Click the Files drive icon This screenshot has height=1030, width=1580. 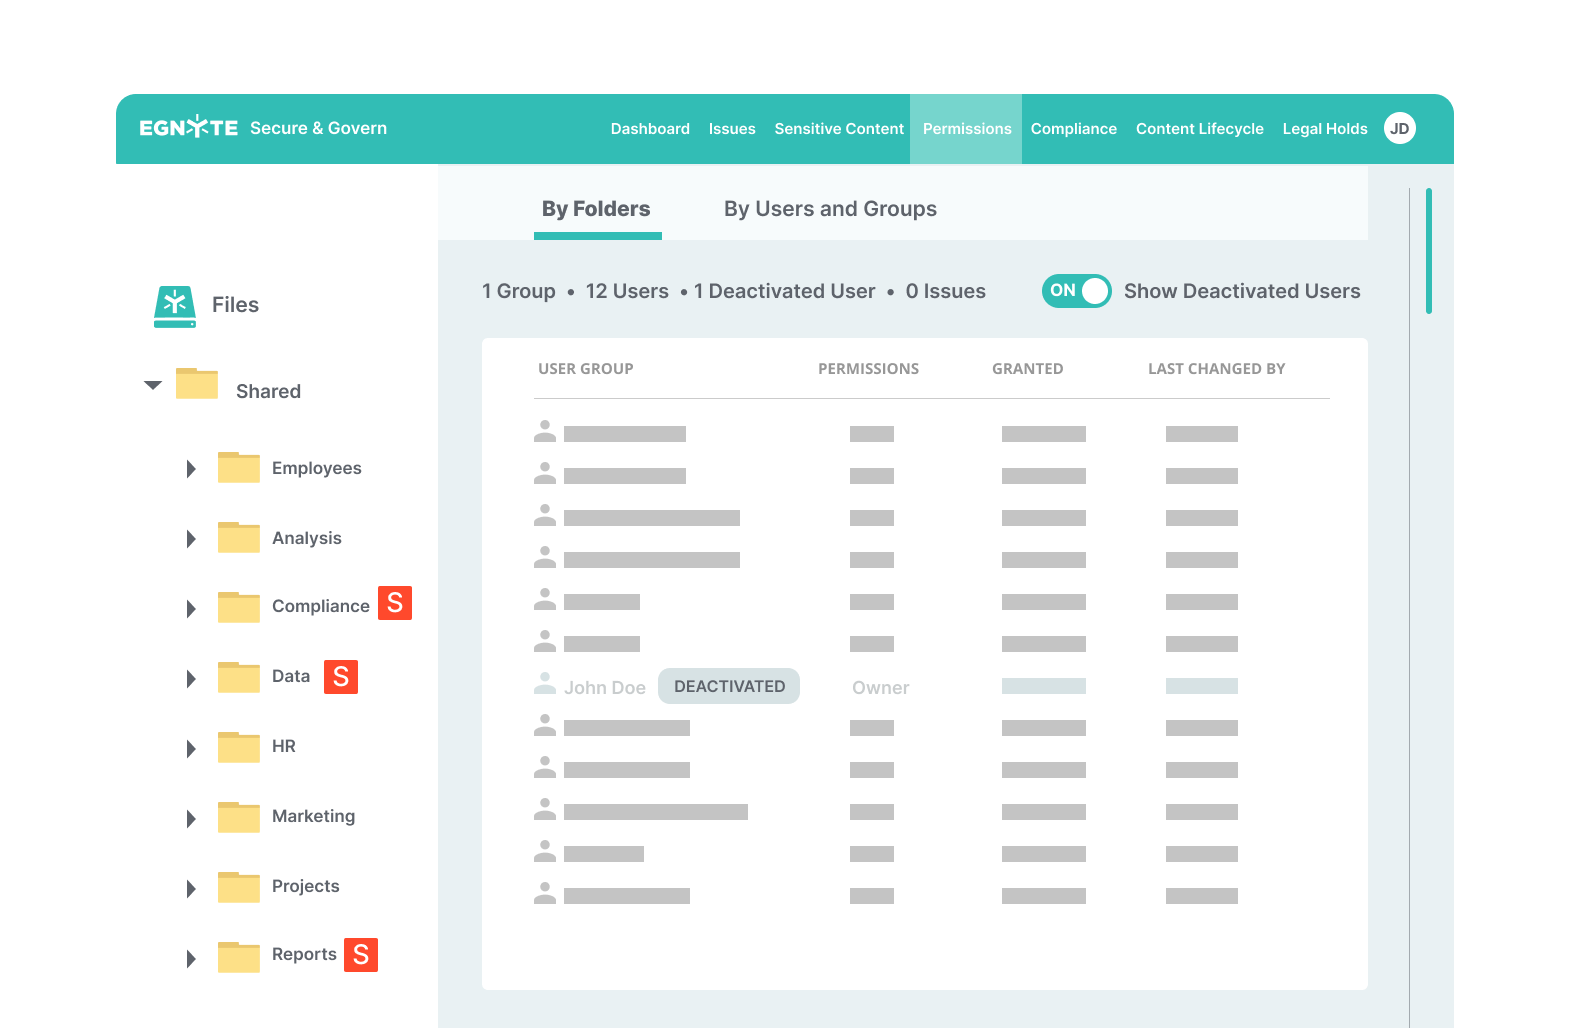[175, 306]
